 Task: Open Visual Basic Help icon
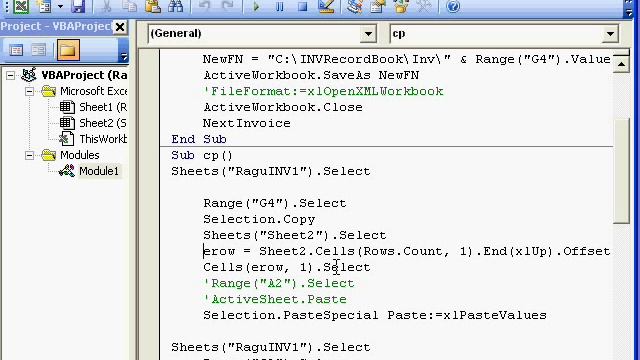[x=453, y=7]
